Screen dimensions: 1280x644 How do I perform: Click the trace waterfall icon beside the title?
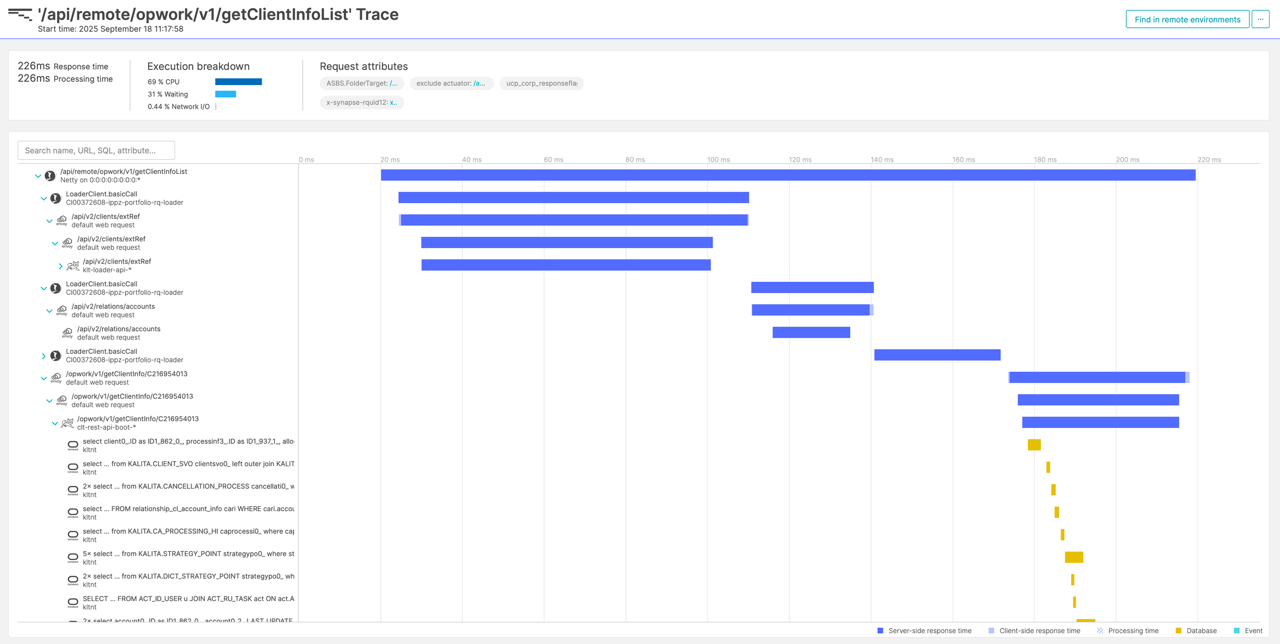point(20,15)
